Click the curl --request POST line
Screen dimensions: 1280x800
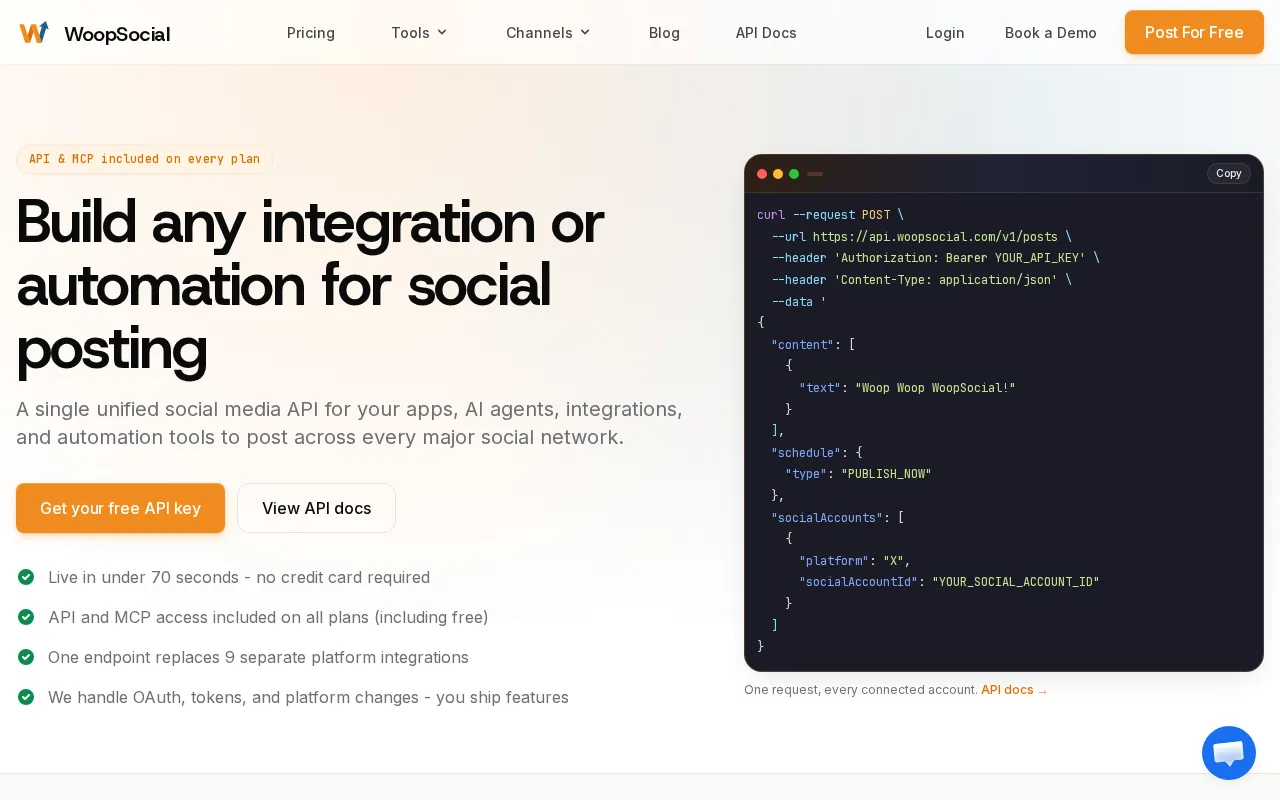830,215
